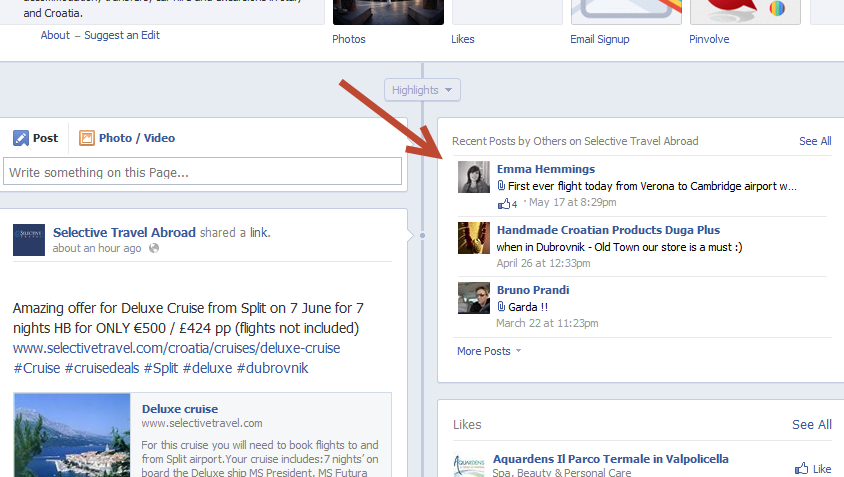The image size is (844, 477).
Task: Click the Like button for Aquardens
Action: 813,468
